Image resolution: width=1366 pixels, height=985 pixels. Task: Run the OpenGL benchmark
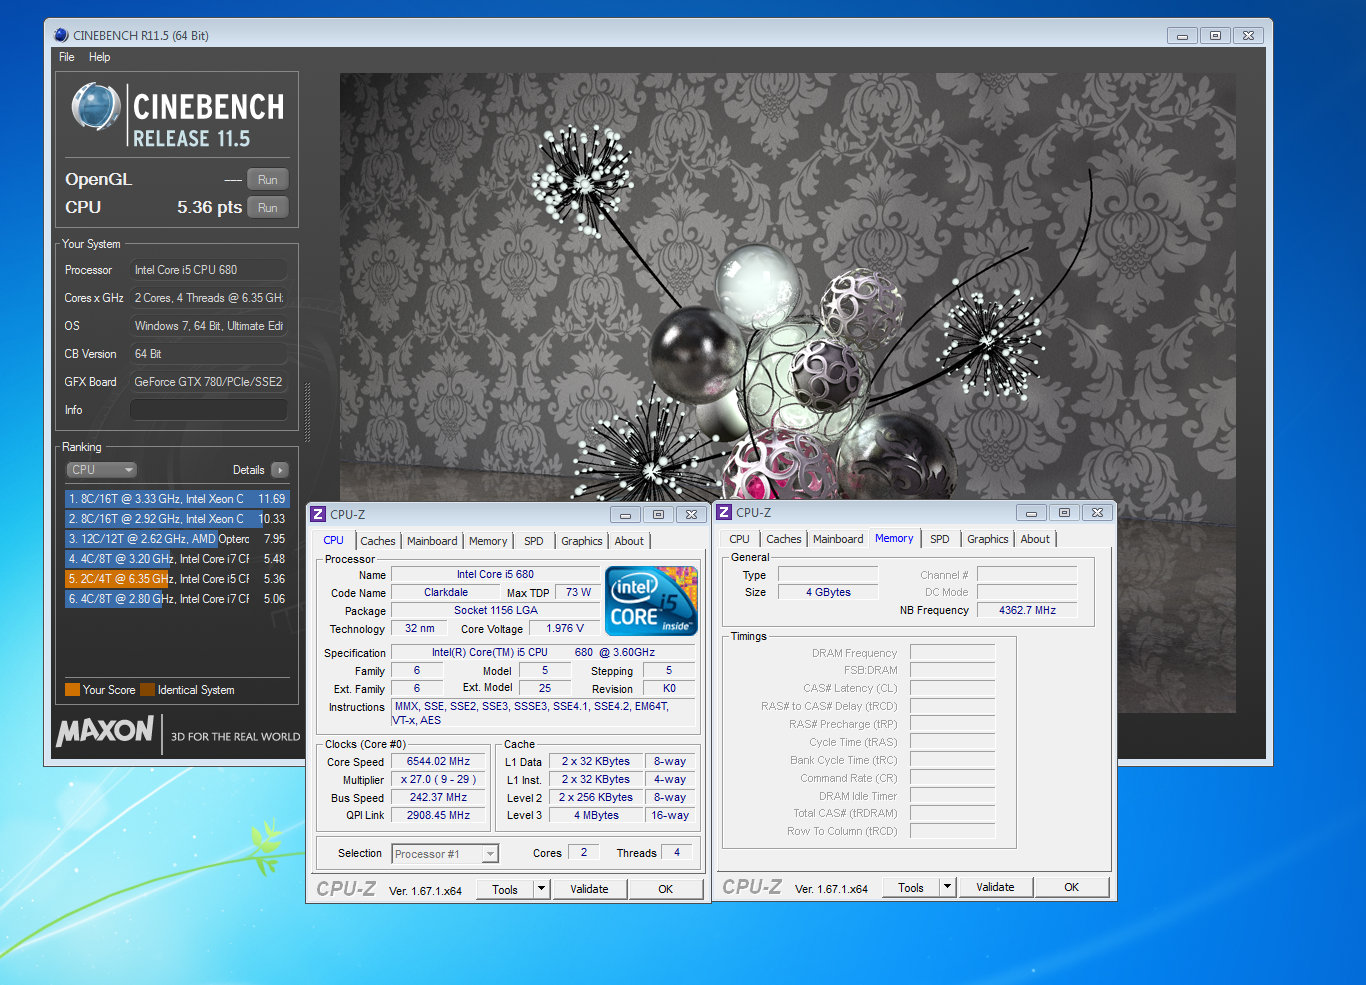pyautogui.click(x=268, y=180)
